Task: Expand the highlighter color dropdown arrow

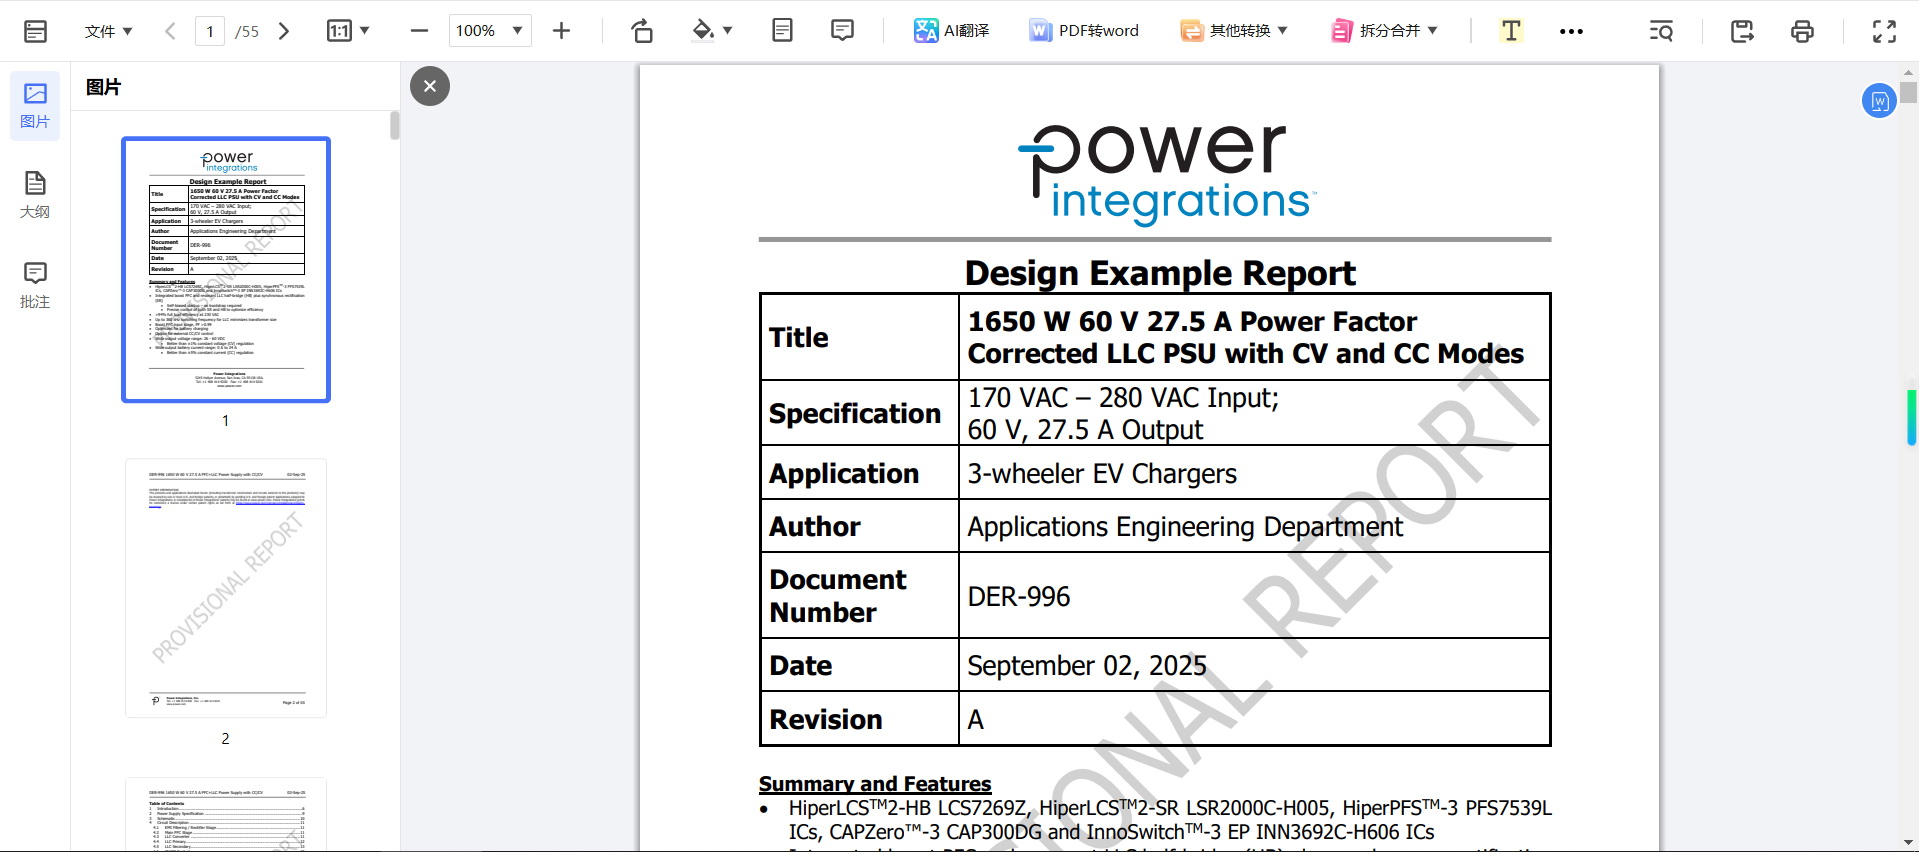Action: tap(727, 31)
